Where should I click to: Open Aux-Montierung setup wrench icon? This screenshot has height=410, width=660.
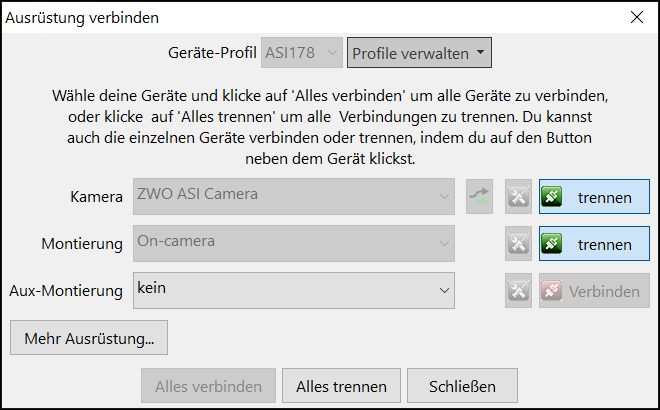(x=518, y=291)
